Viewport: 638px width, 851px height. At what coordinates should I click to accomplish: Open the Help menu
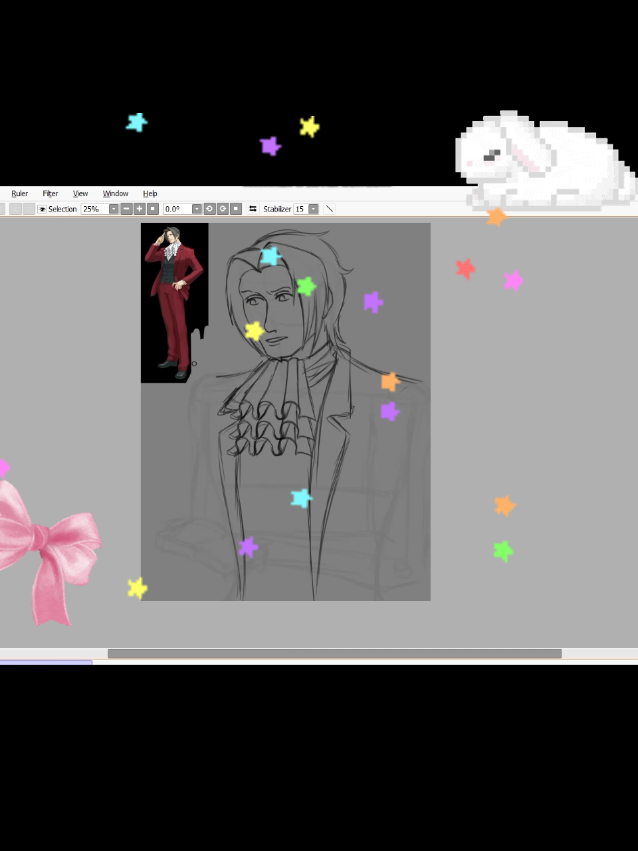coord(150,193)
